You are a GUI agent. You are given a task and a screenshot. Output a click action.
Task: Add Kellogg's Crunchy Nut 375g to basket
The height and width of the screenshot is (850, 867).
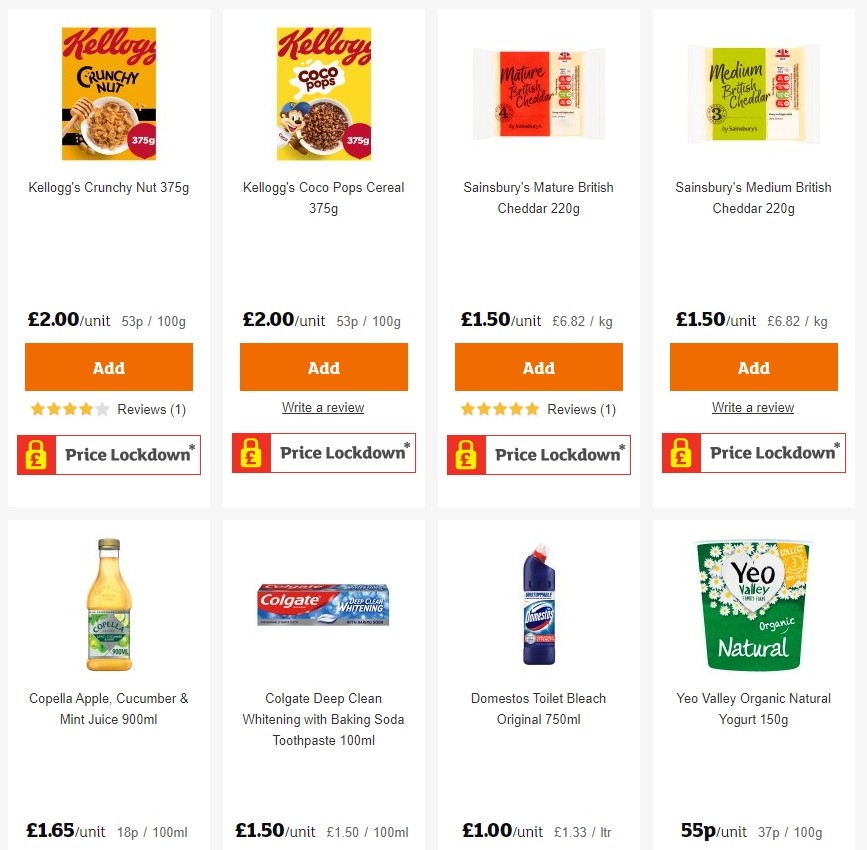click(108, 366)
